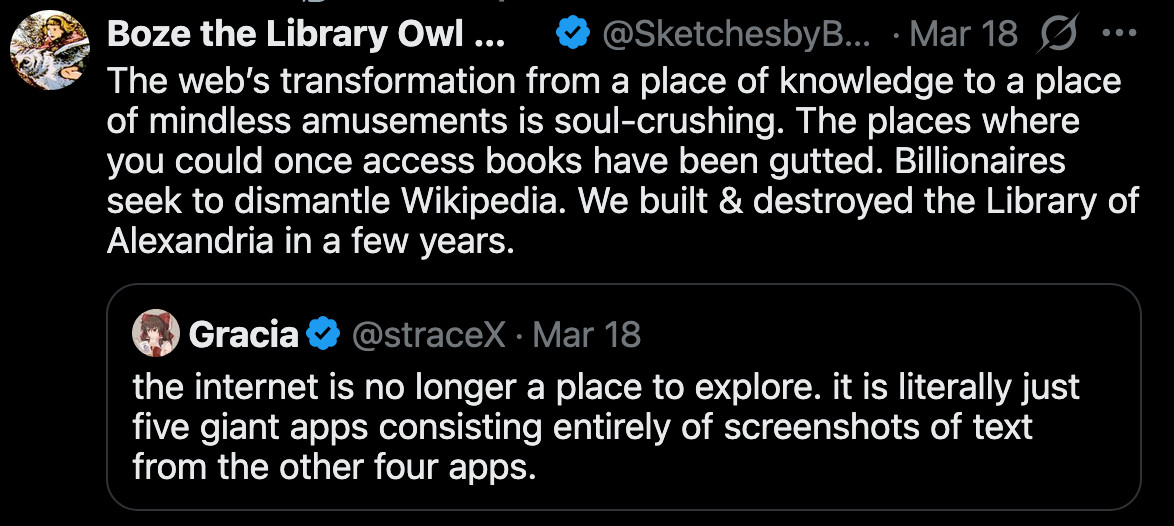Visit the Boze the Library Owl display name
1174x526 pixels.
[306, 34]
